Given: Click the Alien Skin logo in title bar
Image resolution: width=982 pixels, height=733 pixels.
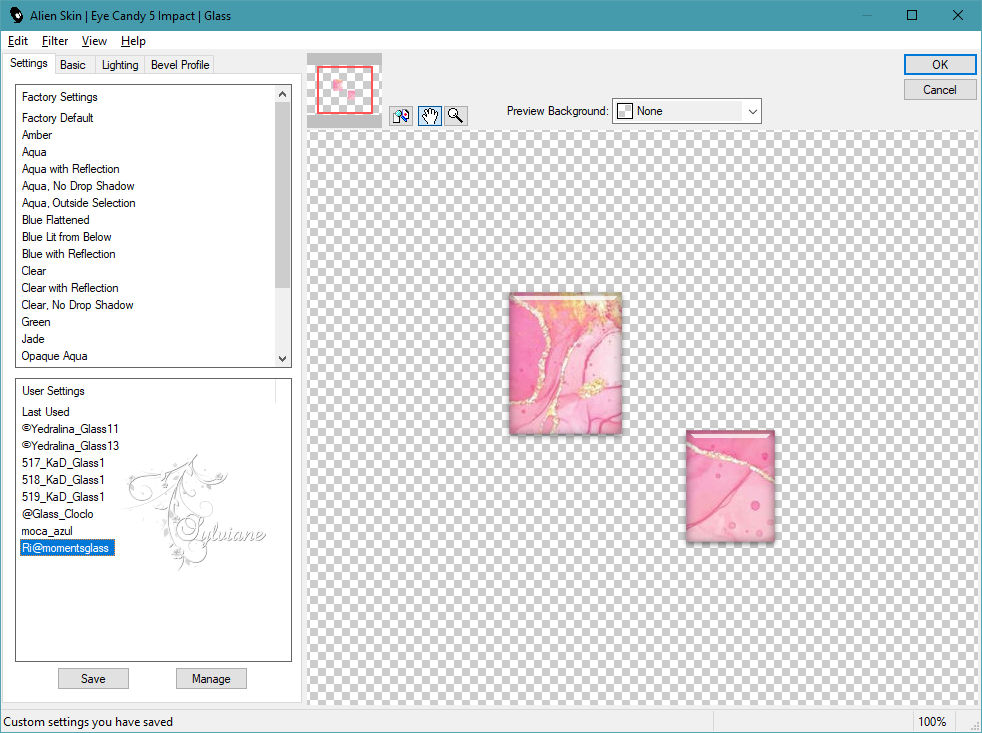Looking at the screenshot, I should (x=16, y=15).
